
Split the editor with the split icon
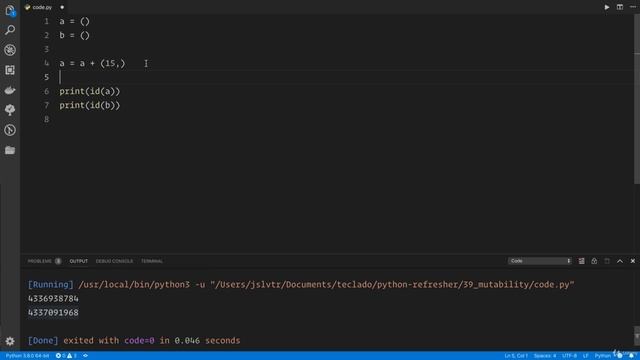pos(620,7)
